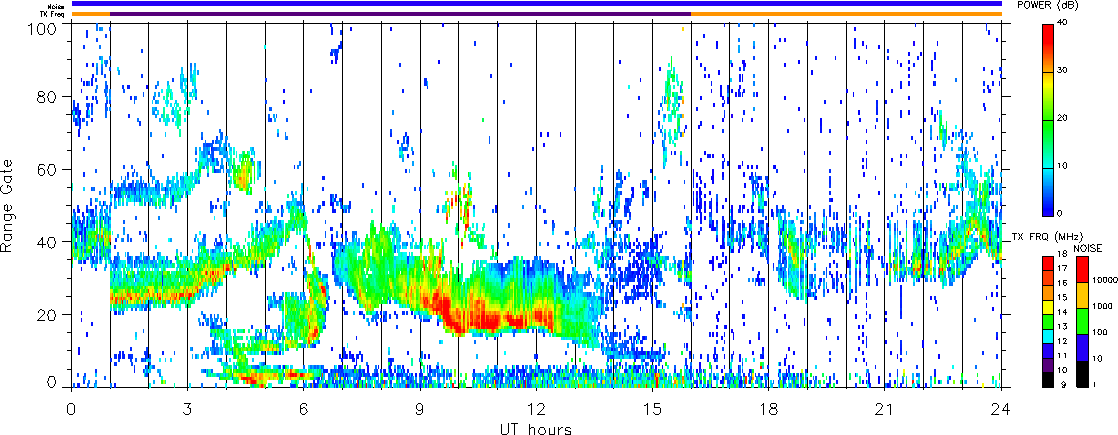1118x435 pixels.
Task: Click the 'POWER (dB)' colorbar title
Action: coord(1047,4)
